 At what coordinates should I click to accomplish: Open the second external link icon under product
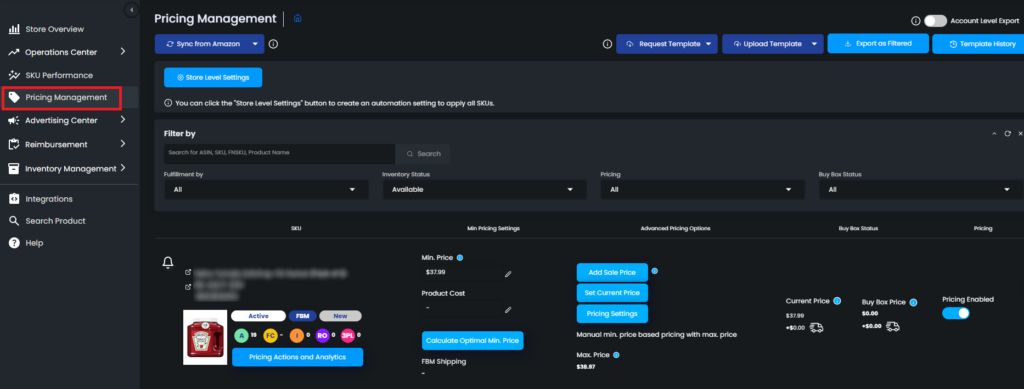pyautogui.click(x=188, y=287)
